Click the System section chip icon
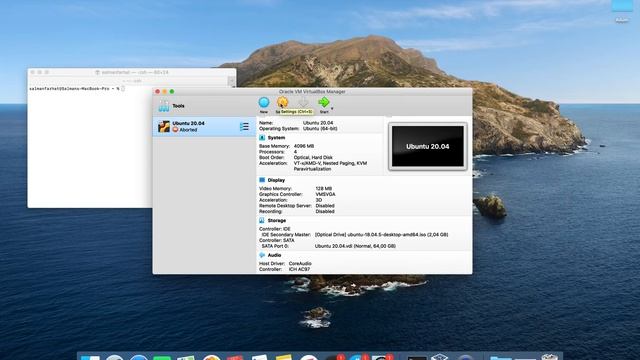The width and height of the screenshot is (640, 360). (262, 138)
